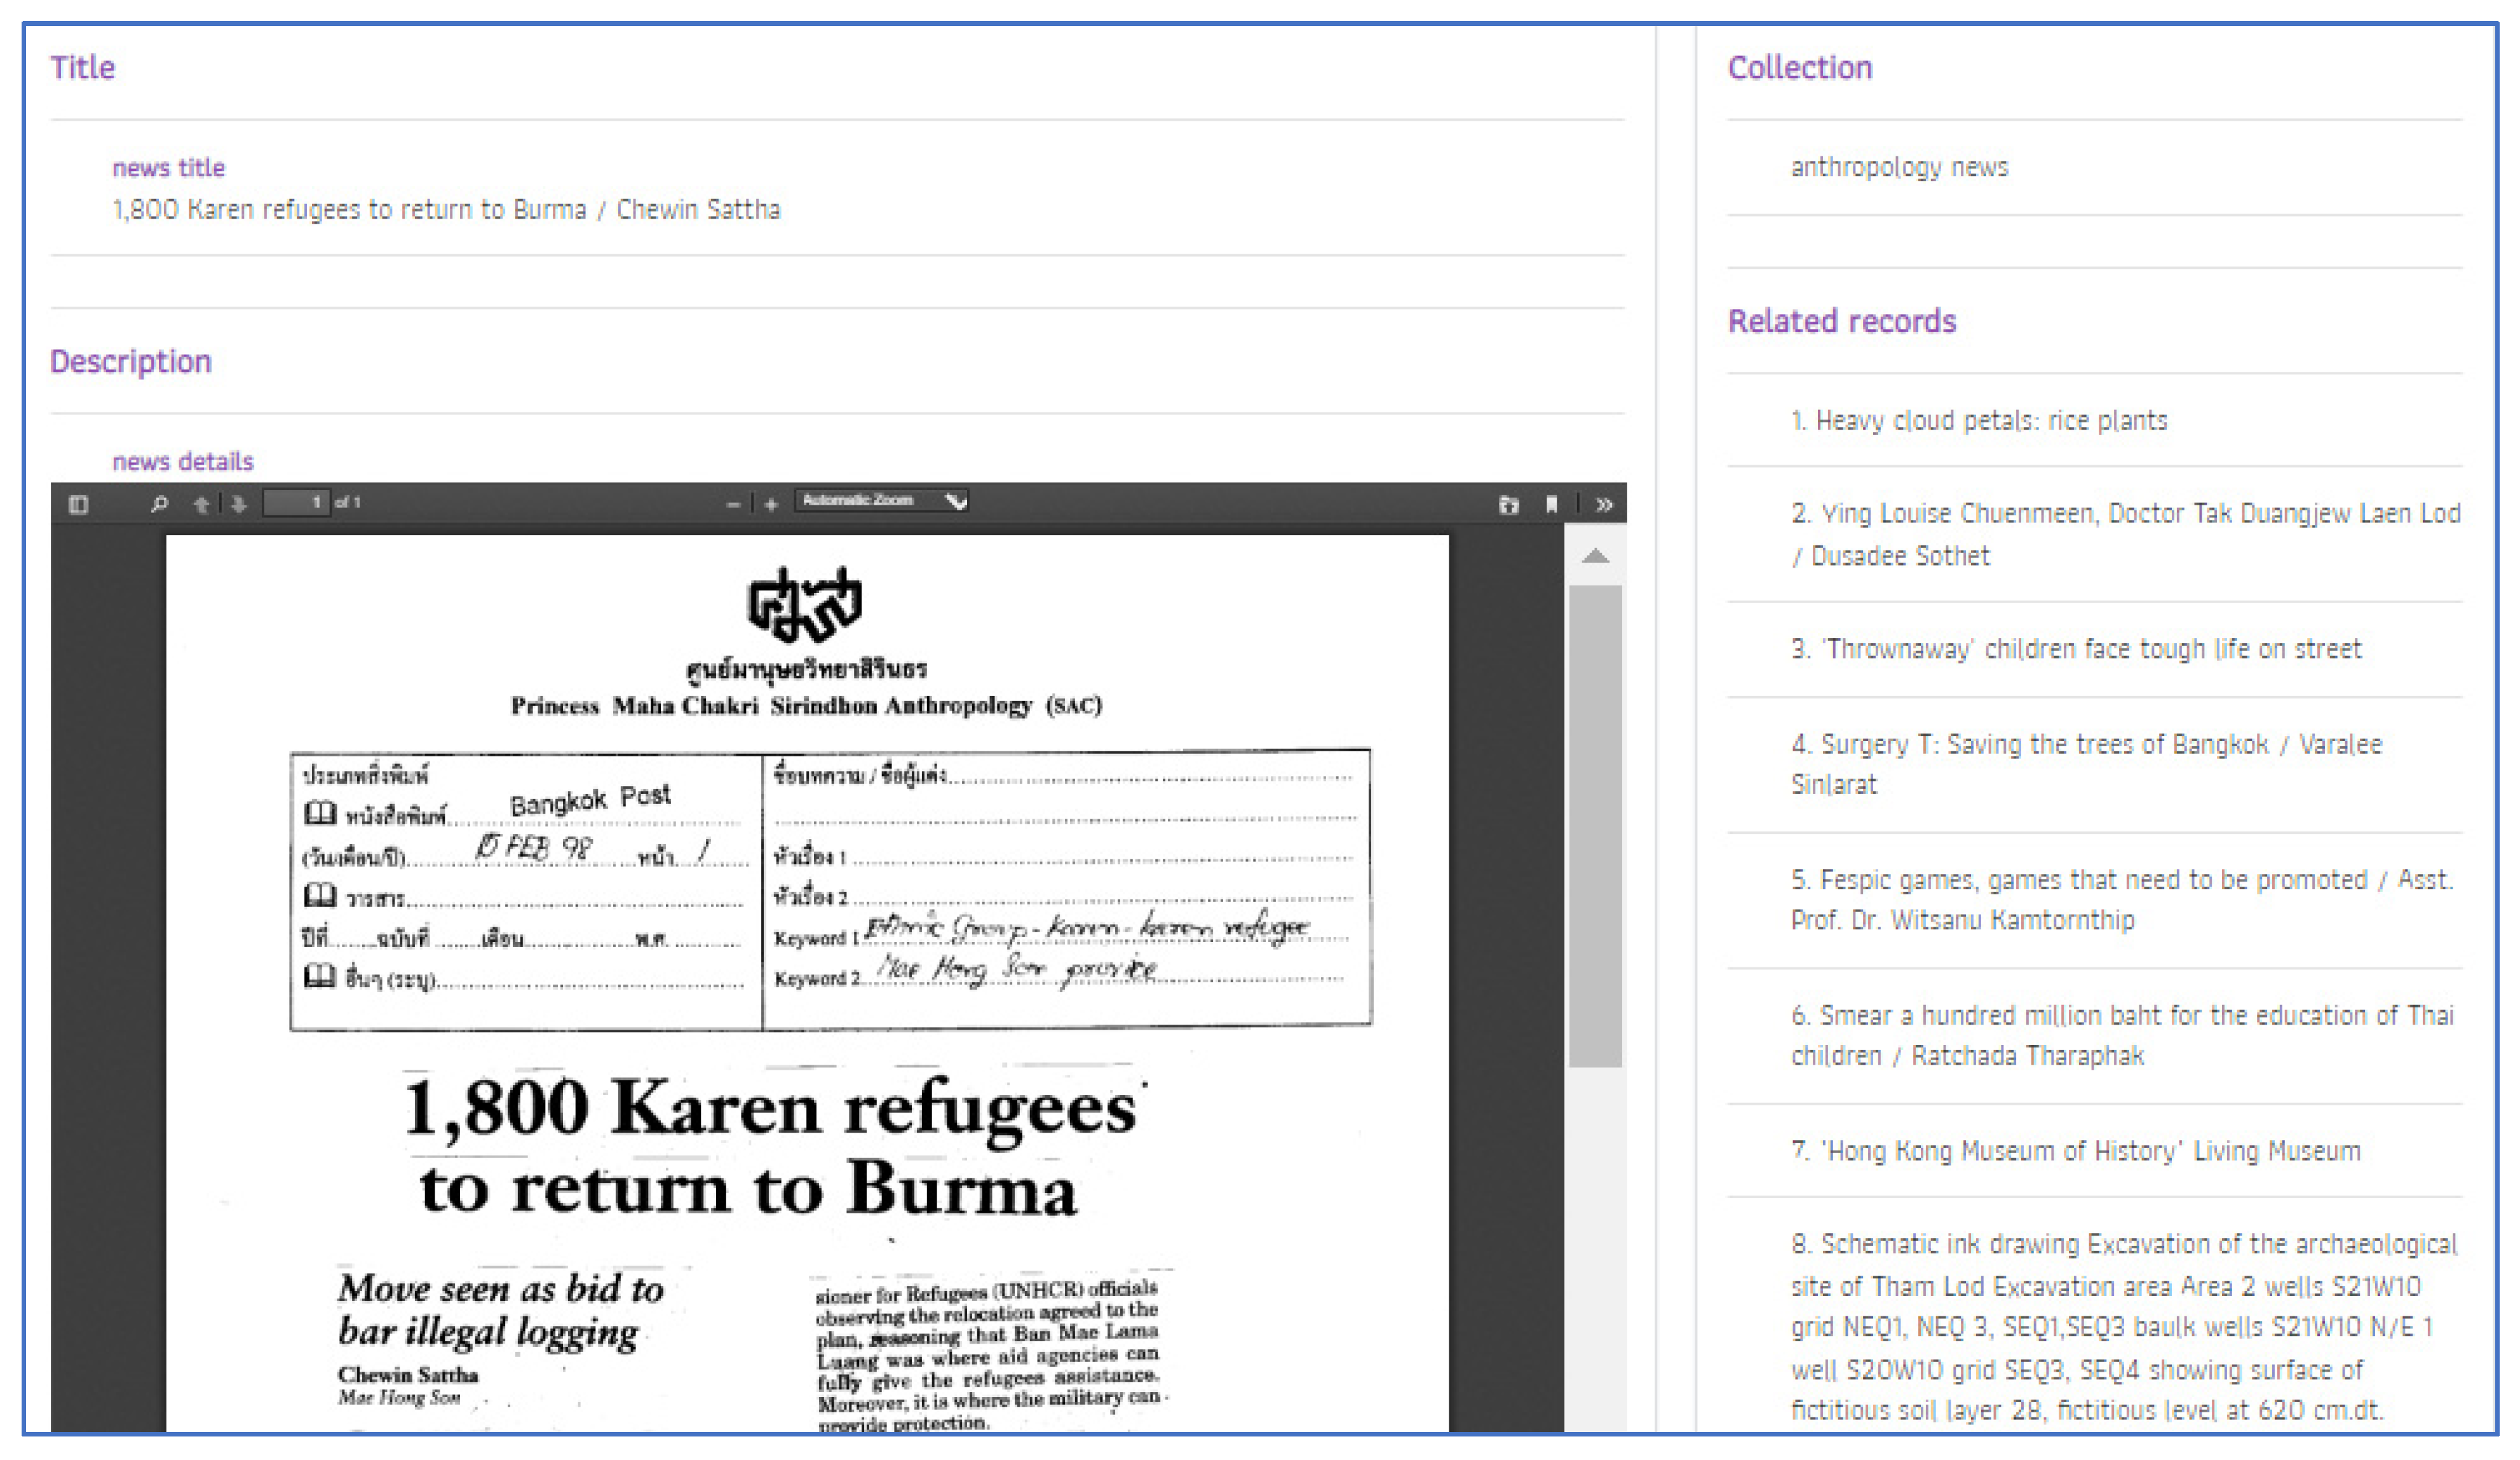Go to previous page arrow
Viewport: 2520px width, 1460px height.
point(201,504)
